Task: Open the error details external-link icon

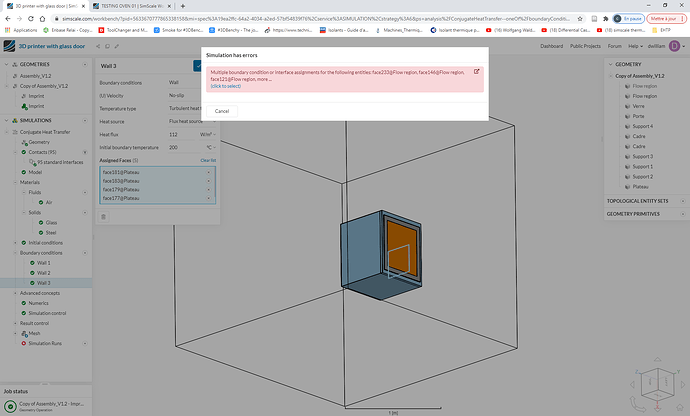Action: coord(476,71)
